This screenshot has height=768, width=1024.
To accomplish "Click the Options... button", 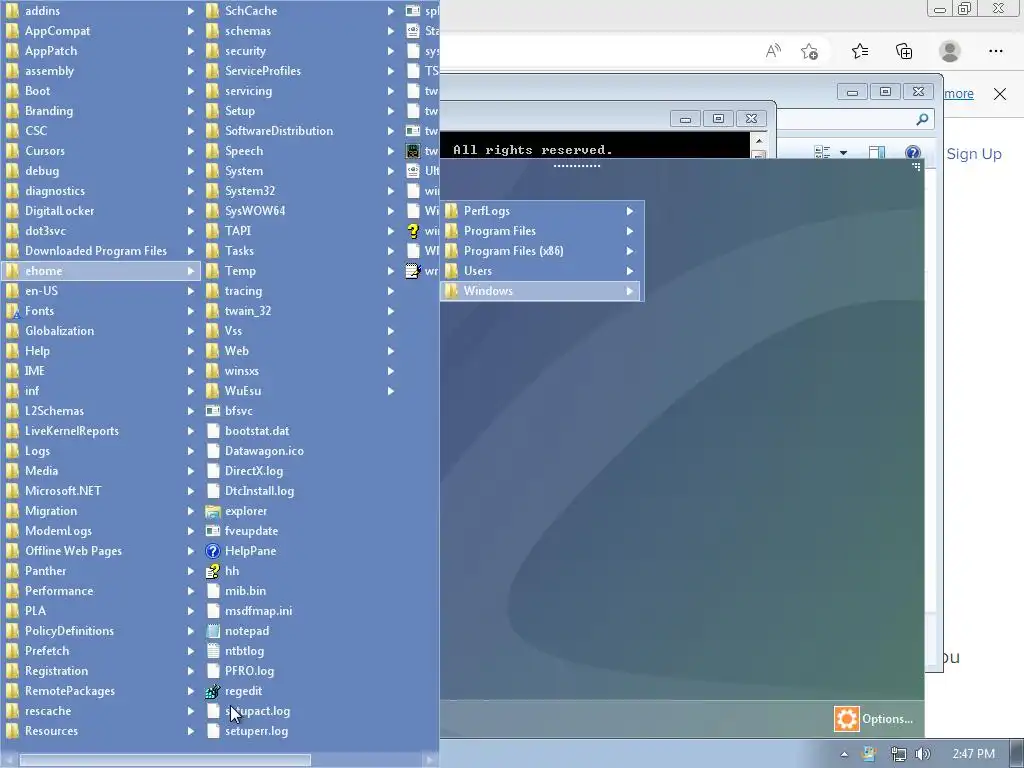I will click(874, 719).
